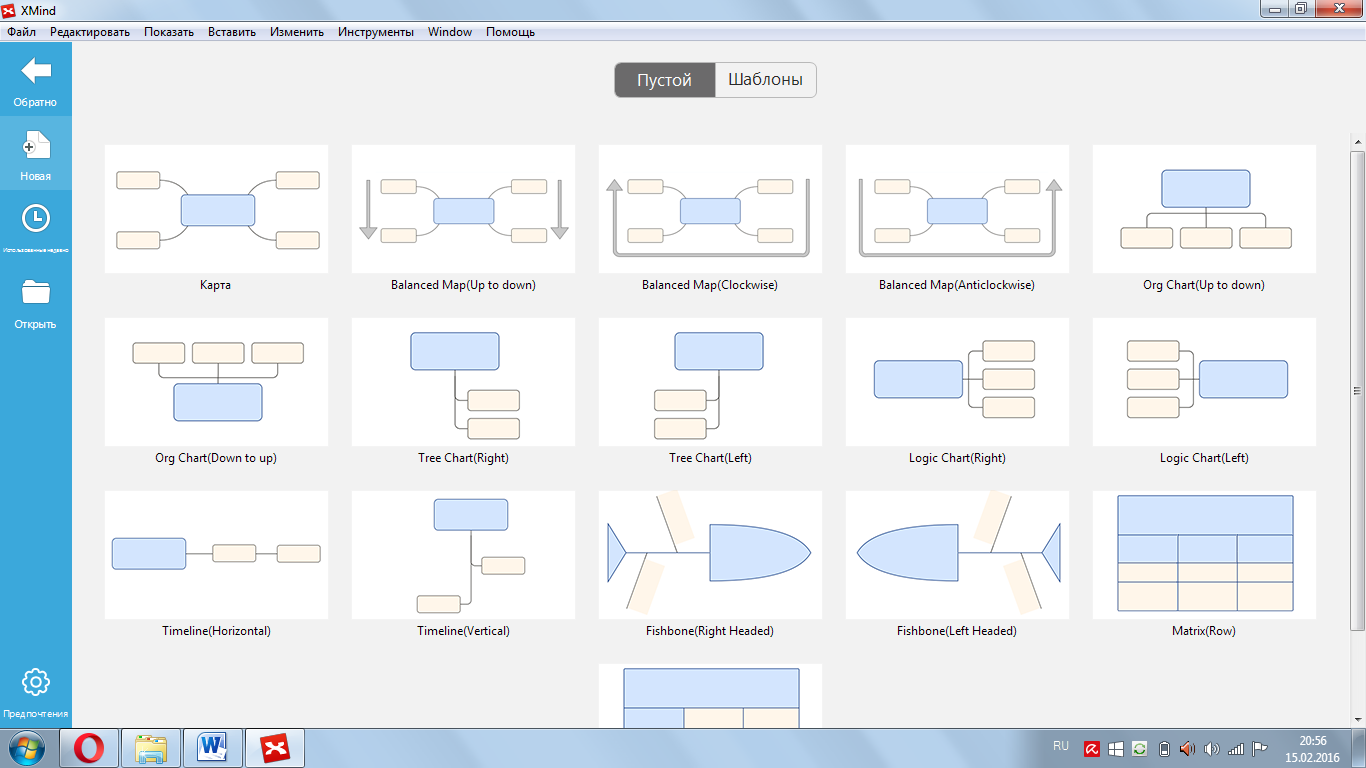Open Preferences gear icon in sidebar
Viewport: 1366px width, 768px height.
pos(36,682)
